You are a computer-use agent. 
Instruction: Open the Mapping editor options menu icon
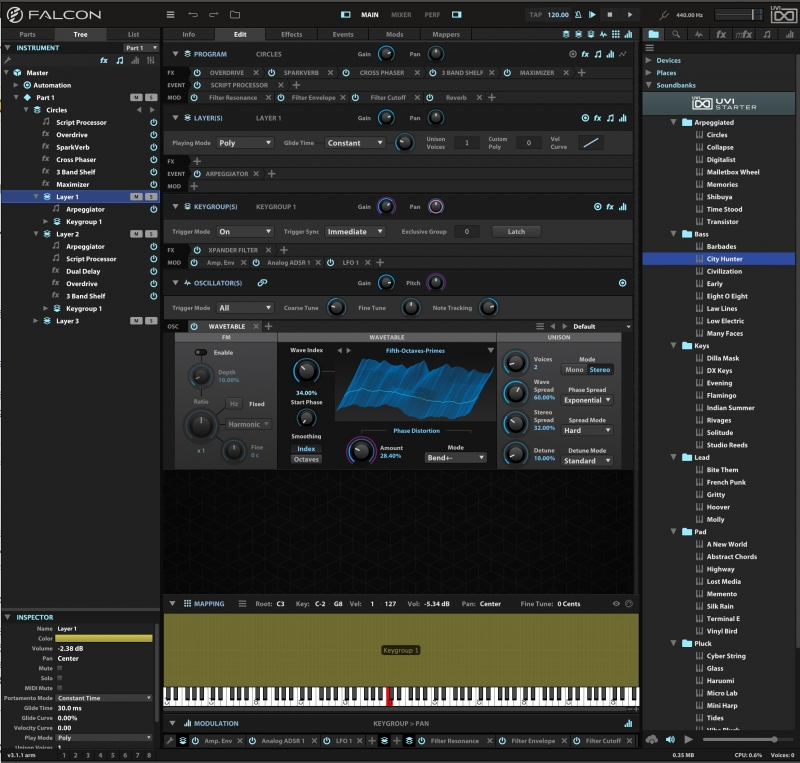pos(242,604)
